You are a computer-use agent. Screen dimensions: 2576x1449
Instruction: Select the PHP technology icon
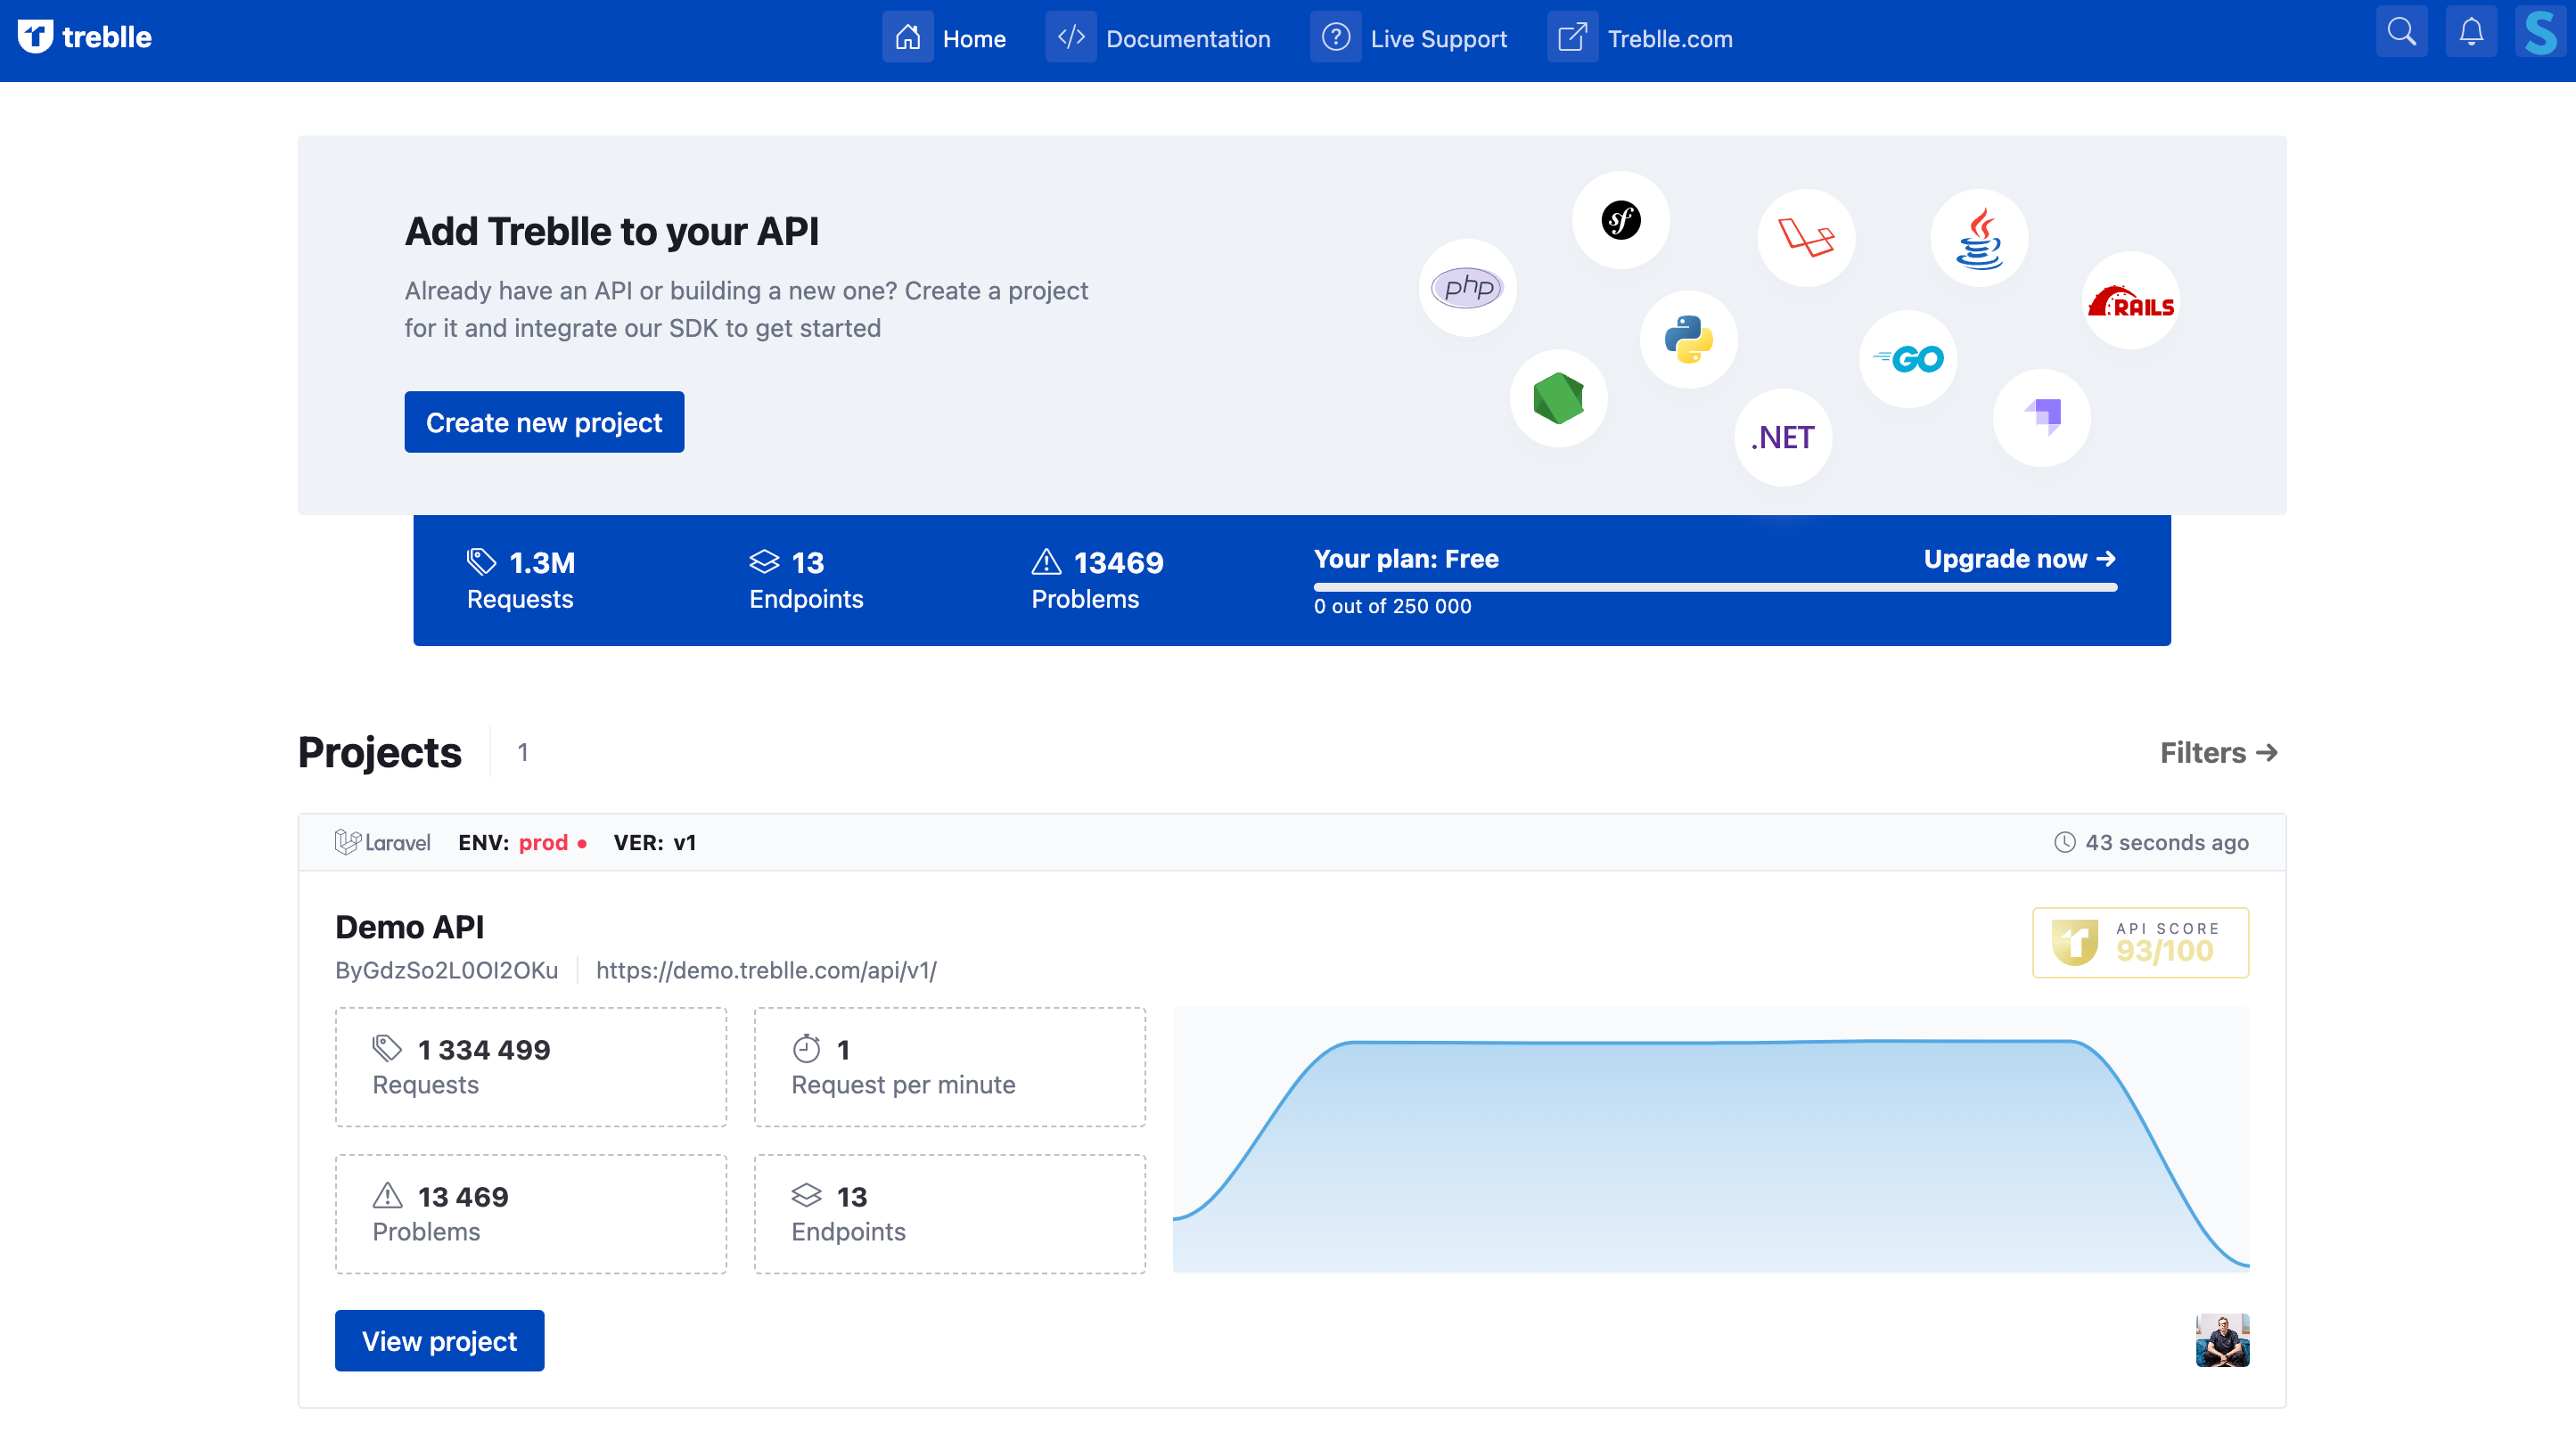point(1466,287)
